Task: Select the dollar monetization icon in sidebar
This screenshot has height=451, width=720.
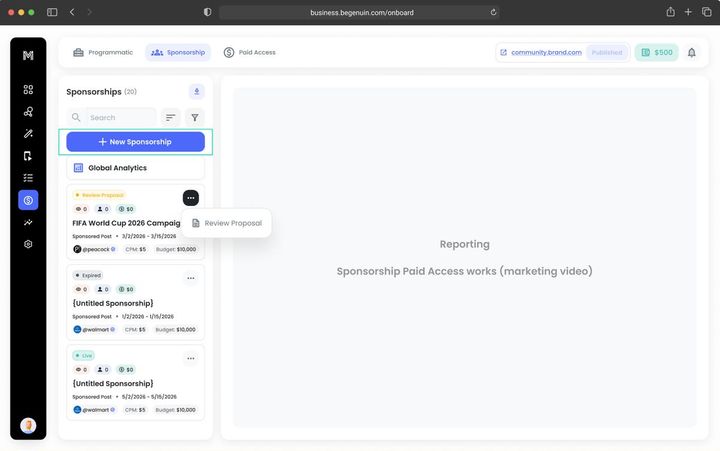Action: pos(28,200)
